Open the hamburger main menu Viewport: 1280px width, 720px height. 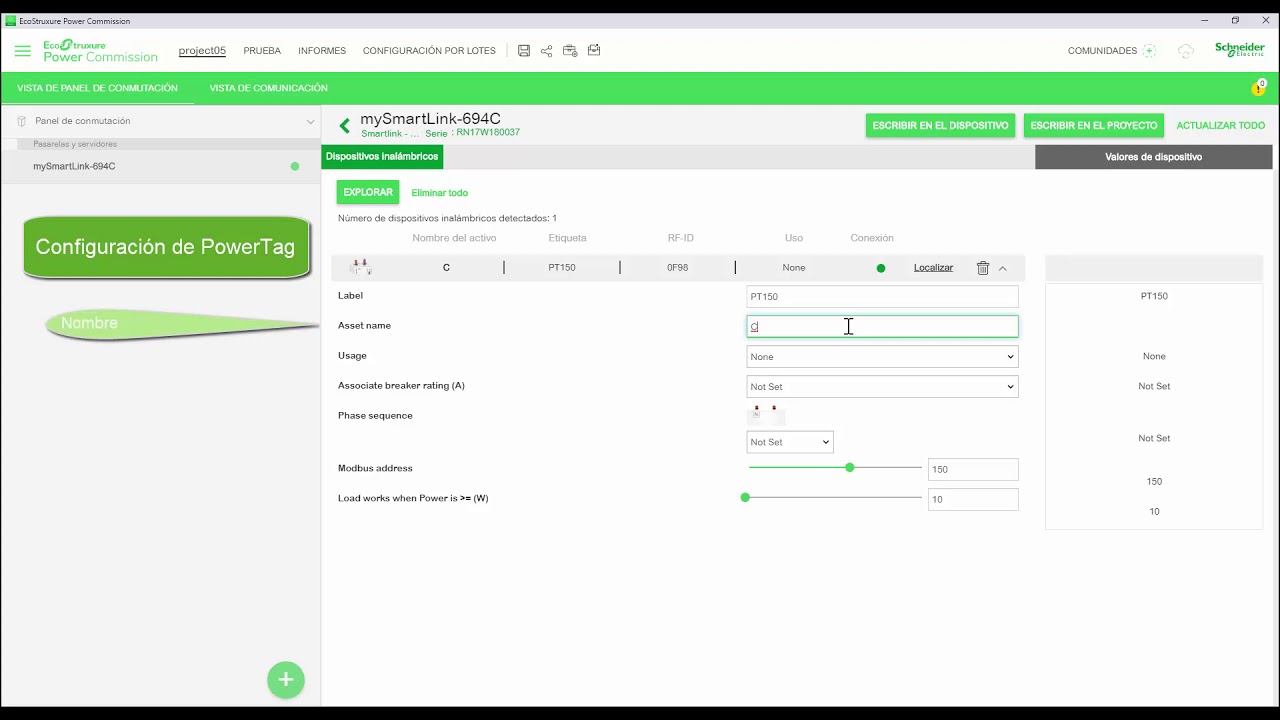pos(22,51)
